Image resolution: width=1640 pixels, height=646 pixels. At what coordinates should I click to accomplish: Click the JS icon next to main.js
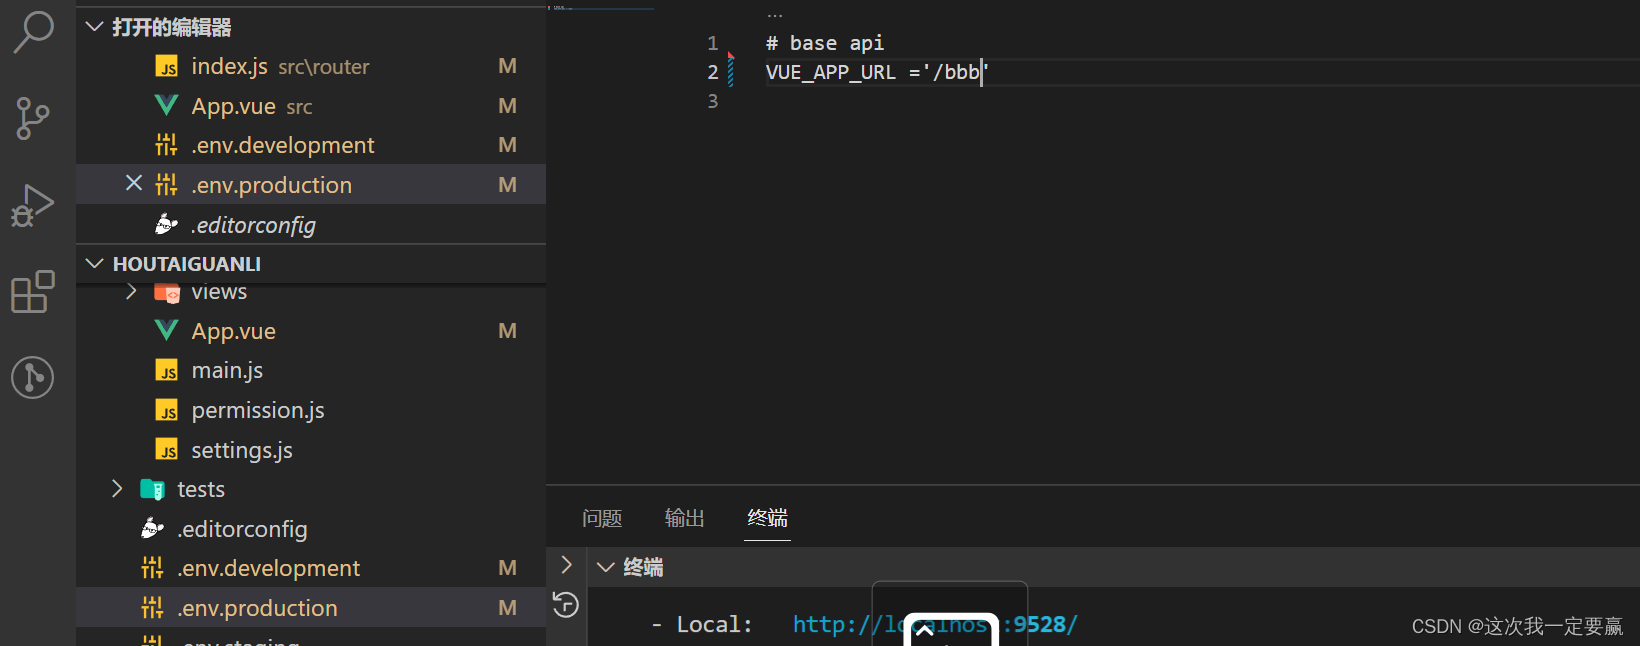coord(167,371)
